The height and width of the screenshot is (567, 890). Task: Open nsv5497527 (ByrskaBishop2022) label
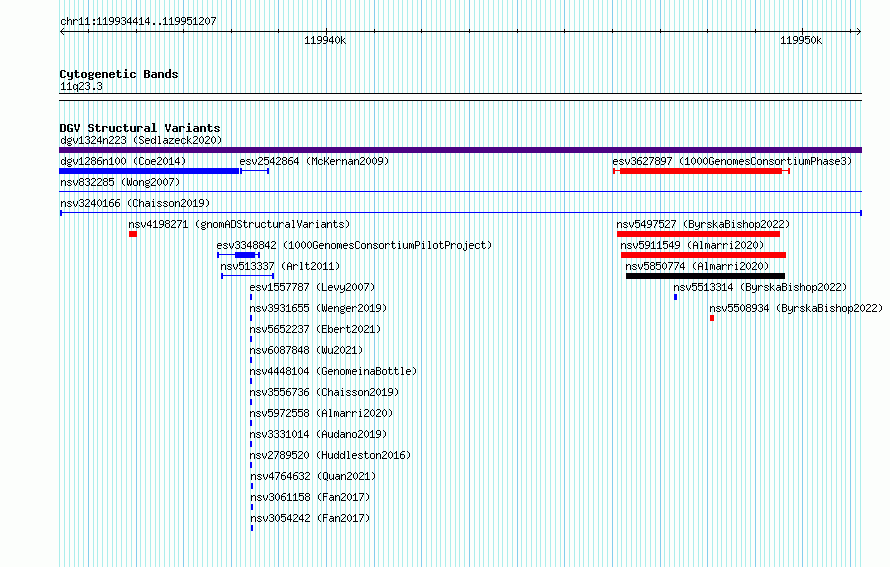click(703, 224)
